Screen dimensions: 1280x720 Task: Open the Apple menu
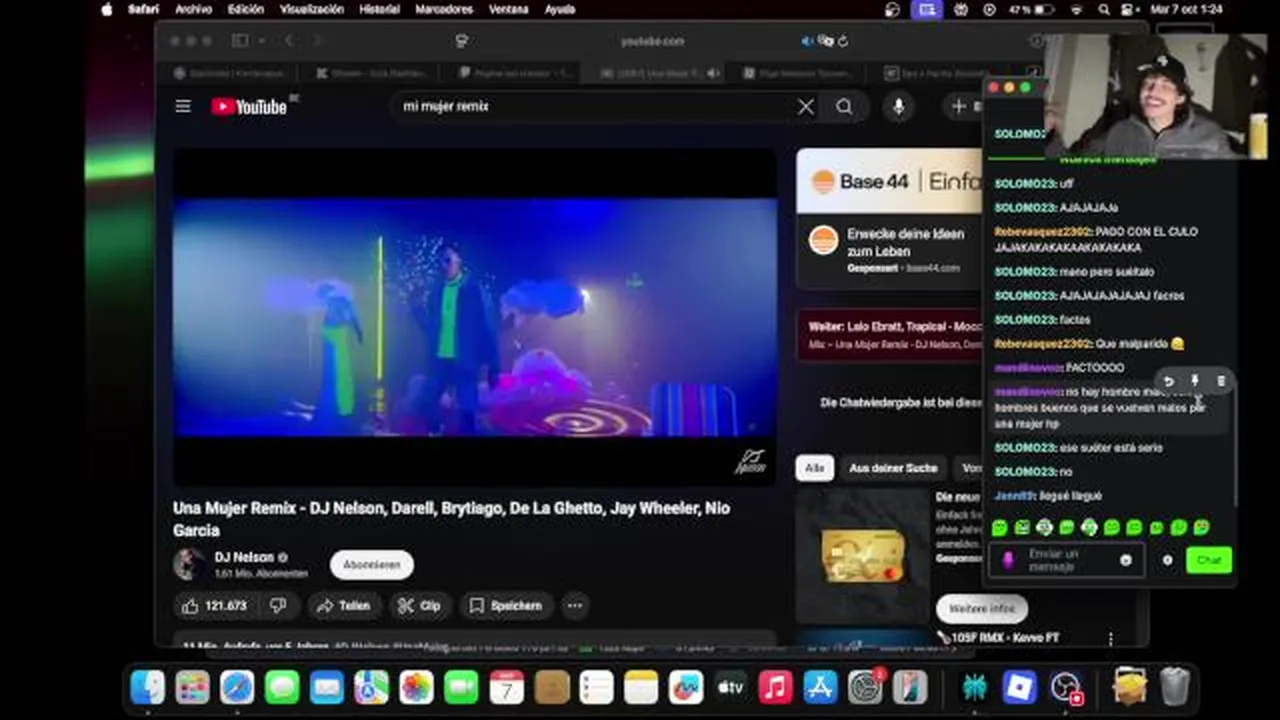tap(107, 9)
